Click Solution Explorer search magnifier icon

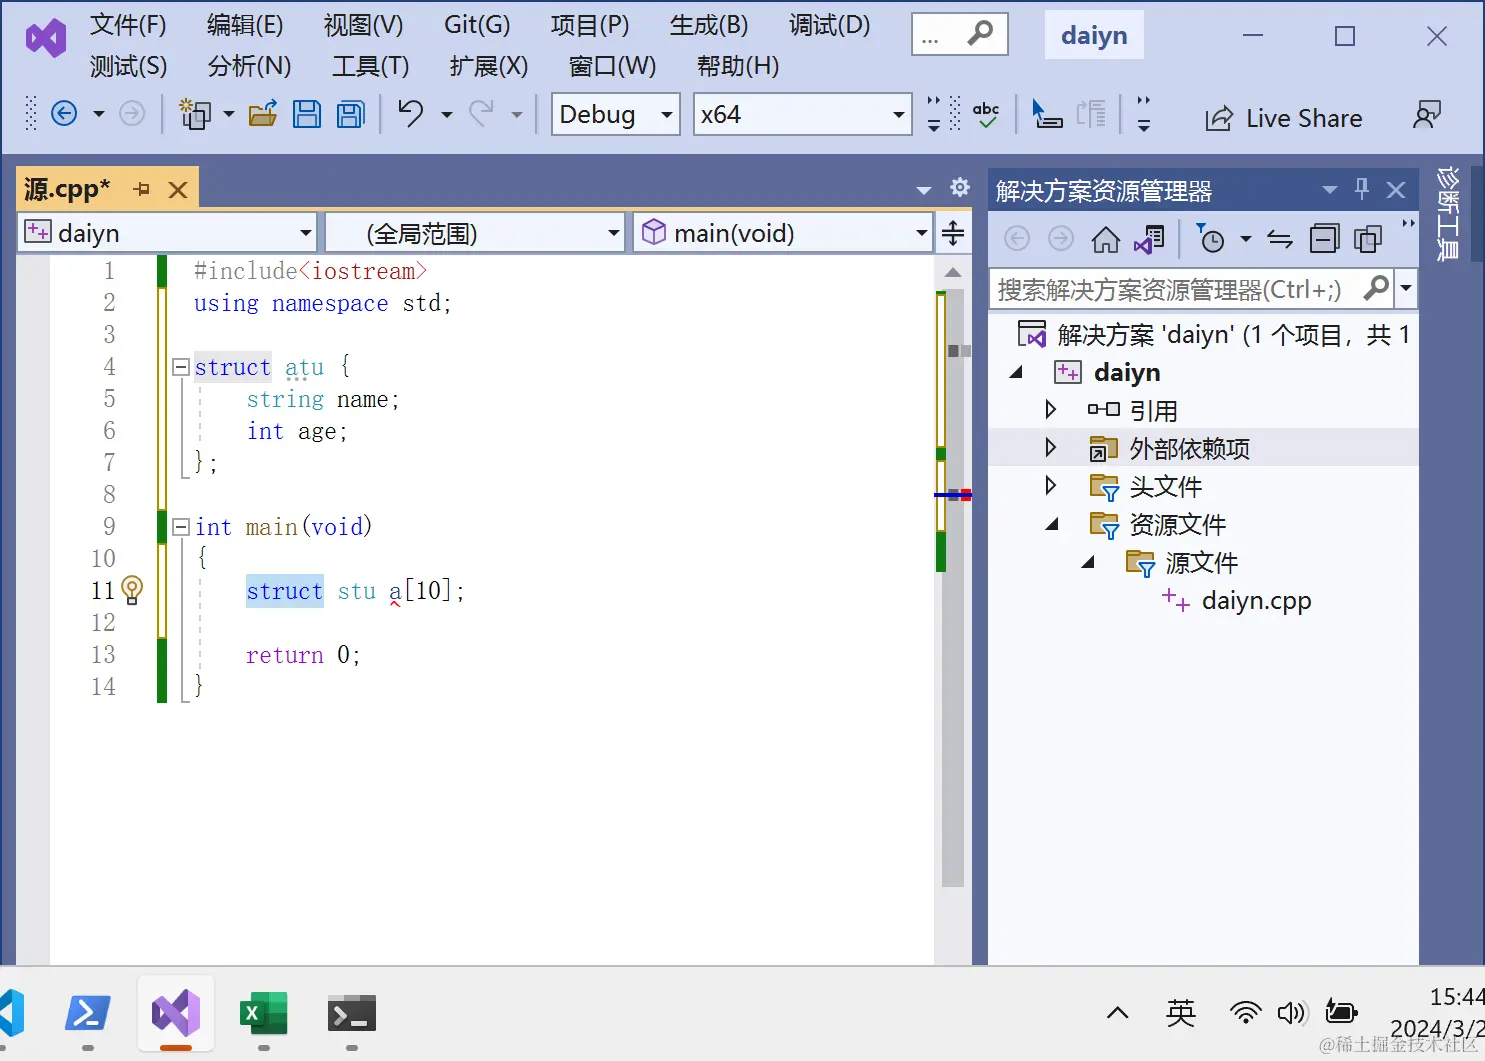click(x=1376, y=288)
